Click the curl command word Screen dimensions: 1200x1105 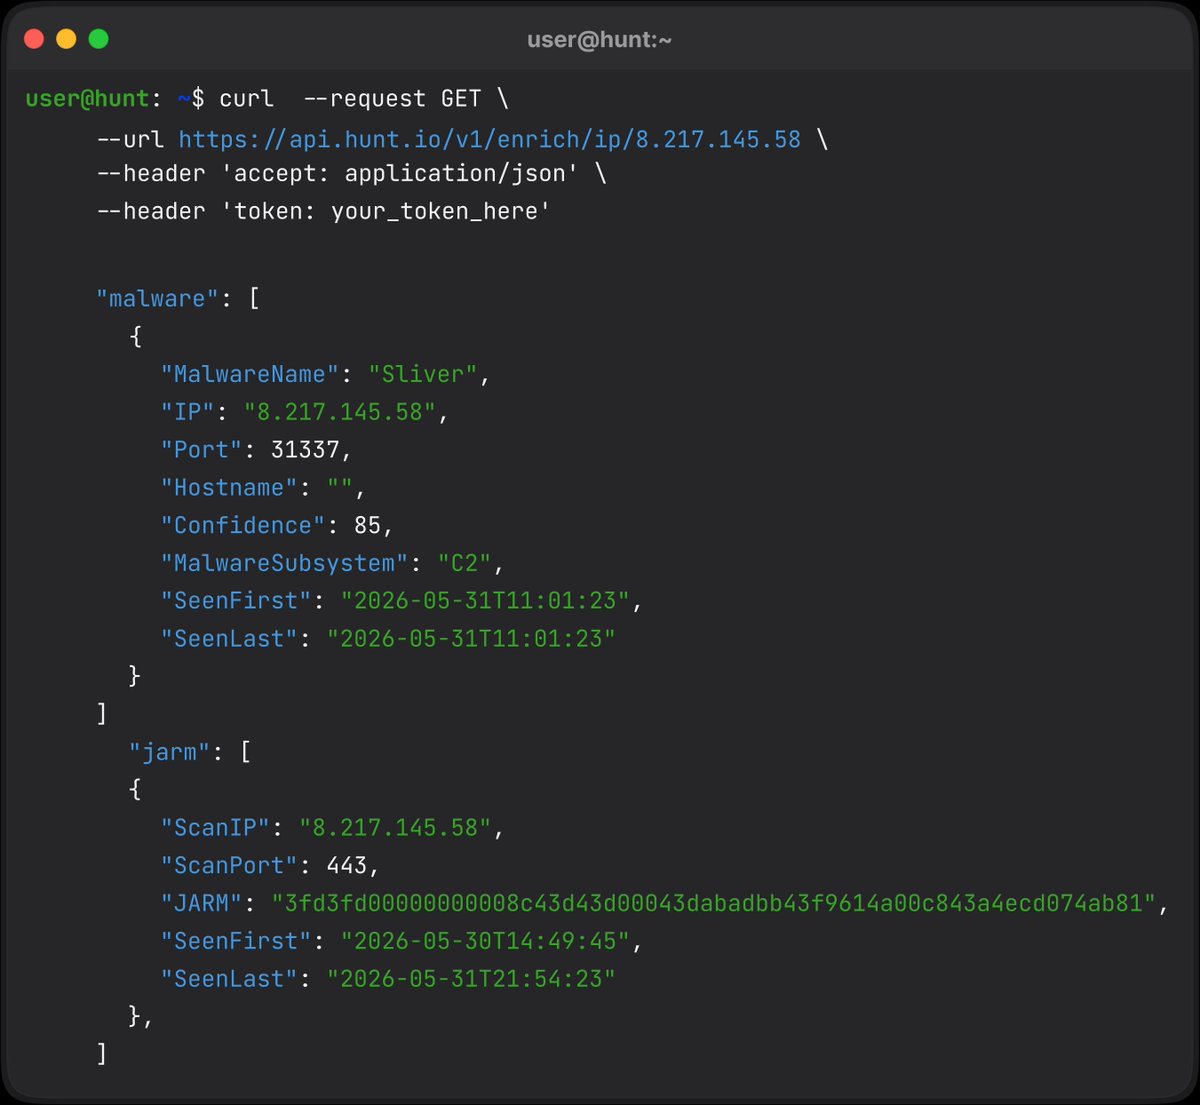pos(246,99)
